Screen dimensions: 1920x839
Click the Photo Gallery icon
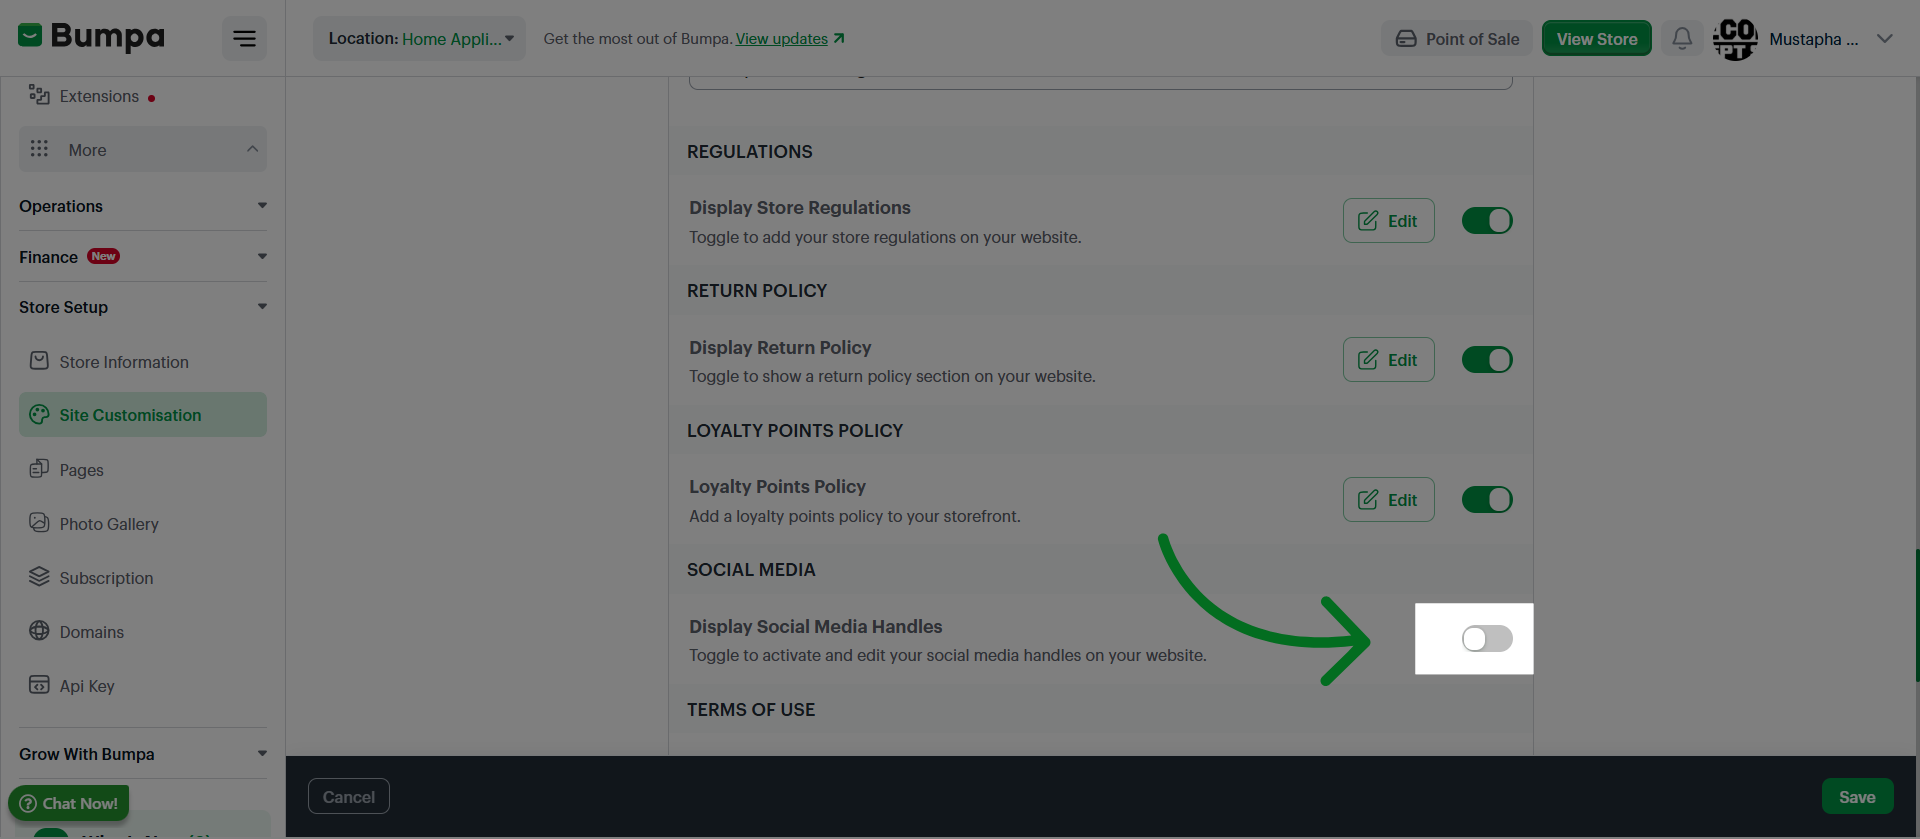pos(39,523)
